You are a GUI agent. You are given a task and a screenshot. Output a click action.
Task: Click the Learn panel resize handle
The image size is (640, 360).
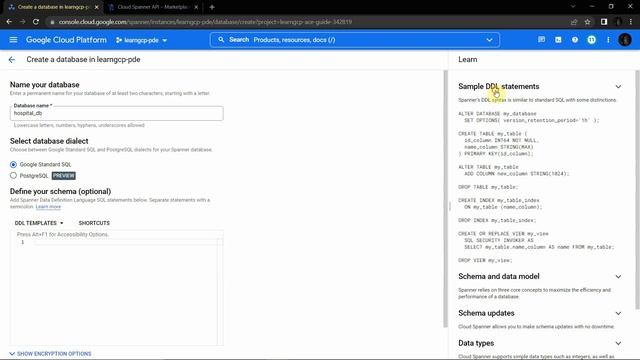tap(449, 206)
